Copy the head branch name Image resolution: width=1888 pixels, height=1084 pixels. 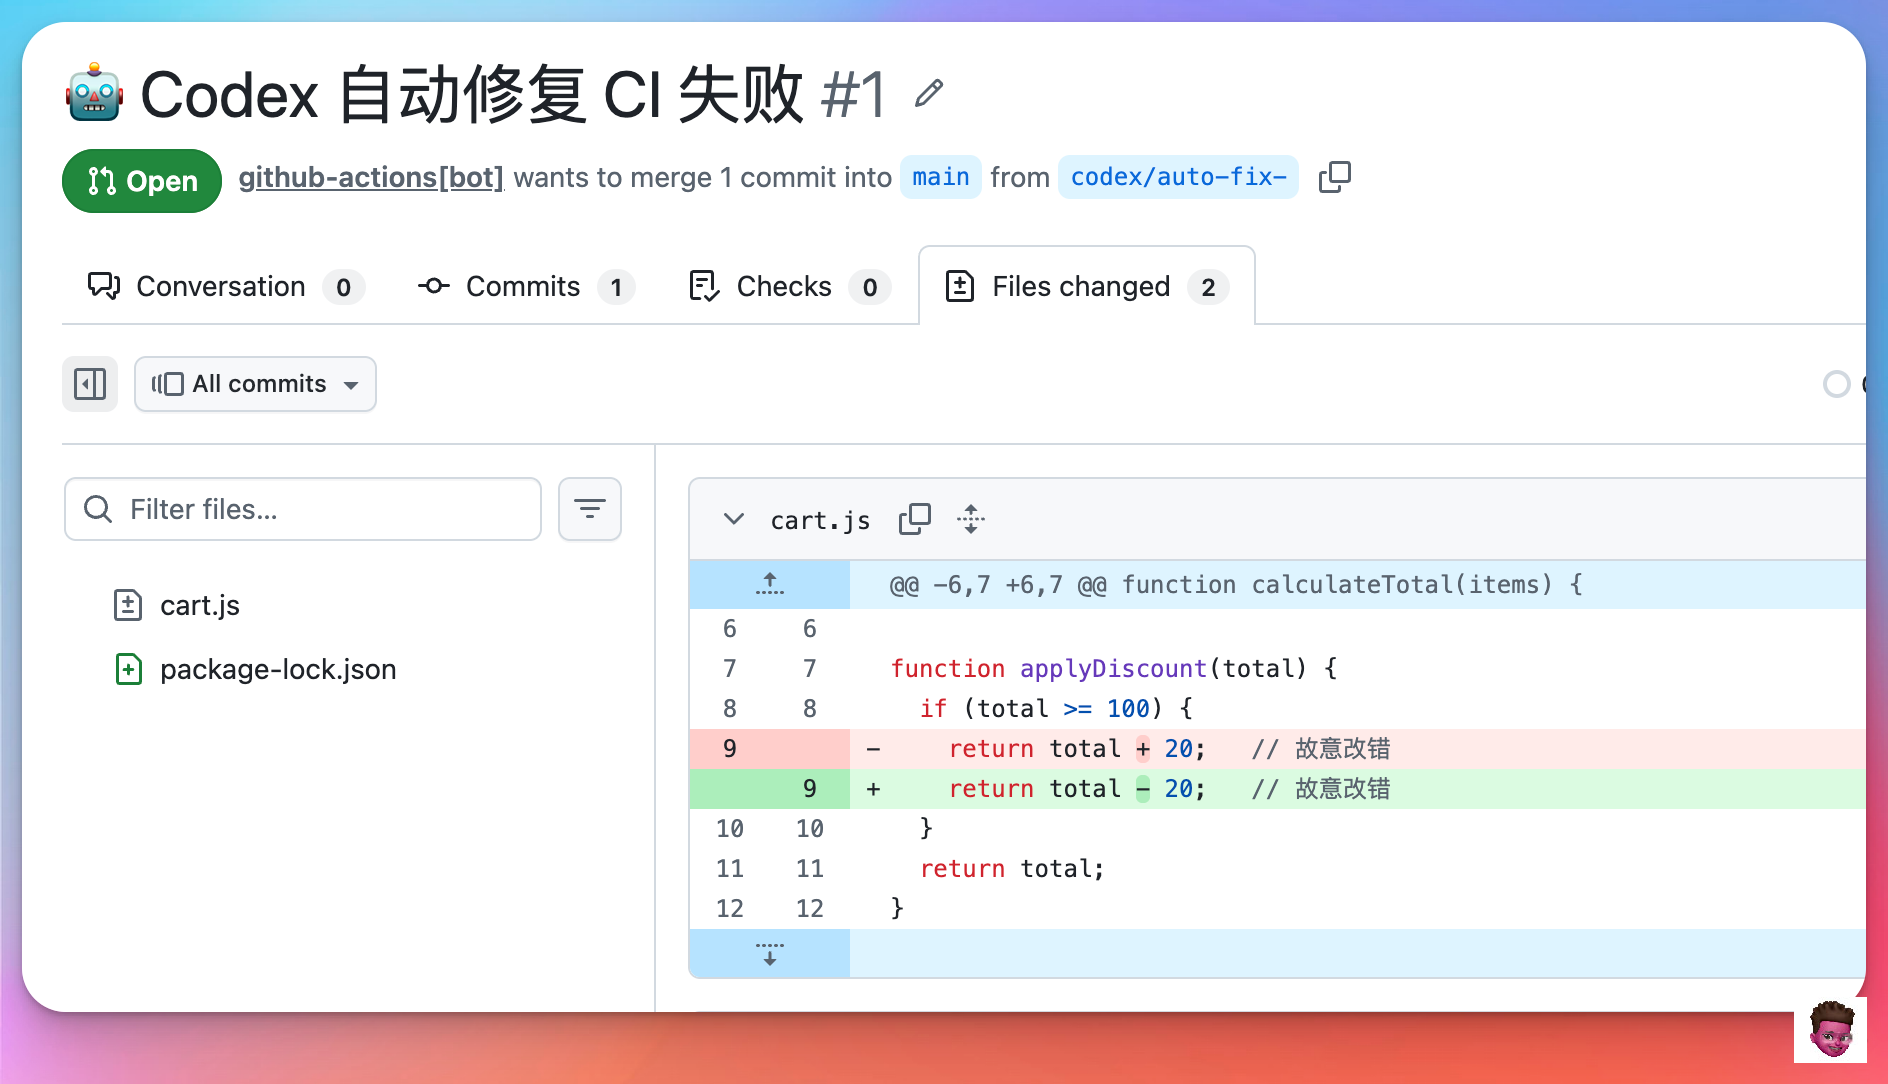coord(1334,177)
